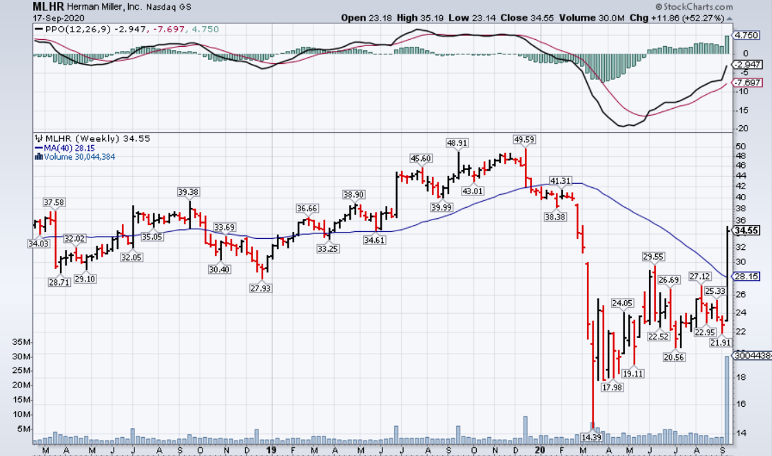
Task: Click the 29.55 high price label
Action: (x=653, y=257)
